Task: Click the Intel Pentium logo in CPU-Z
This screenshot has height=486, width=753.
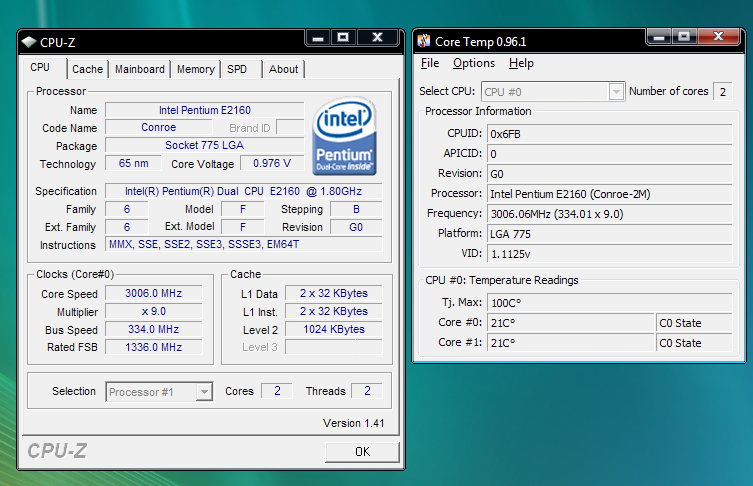Action: [344, 136]
